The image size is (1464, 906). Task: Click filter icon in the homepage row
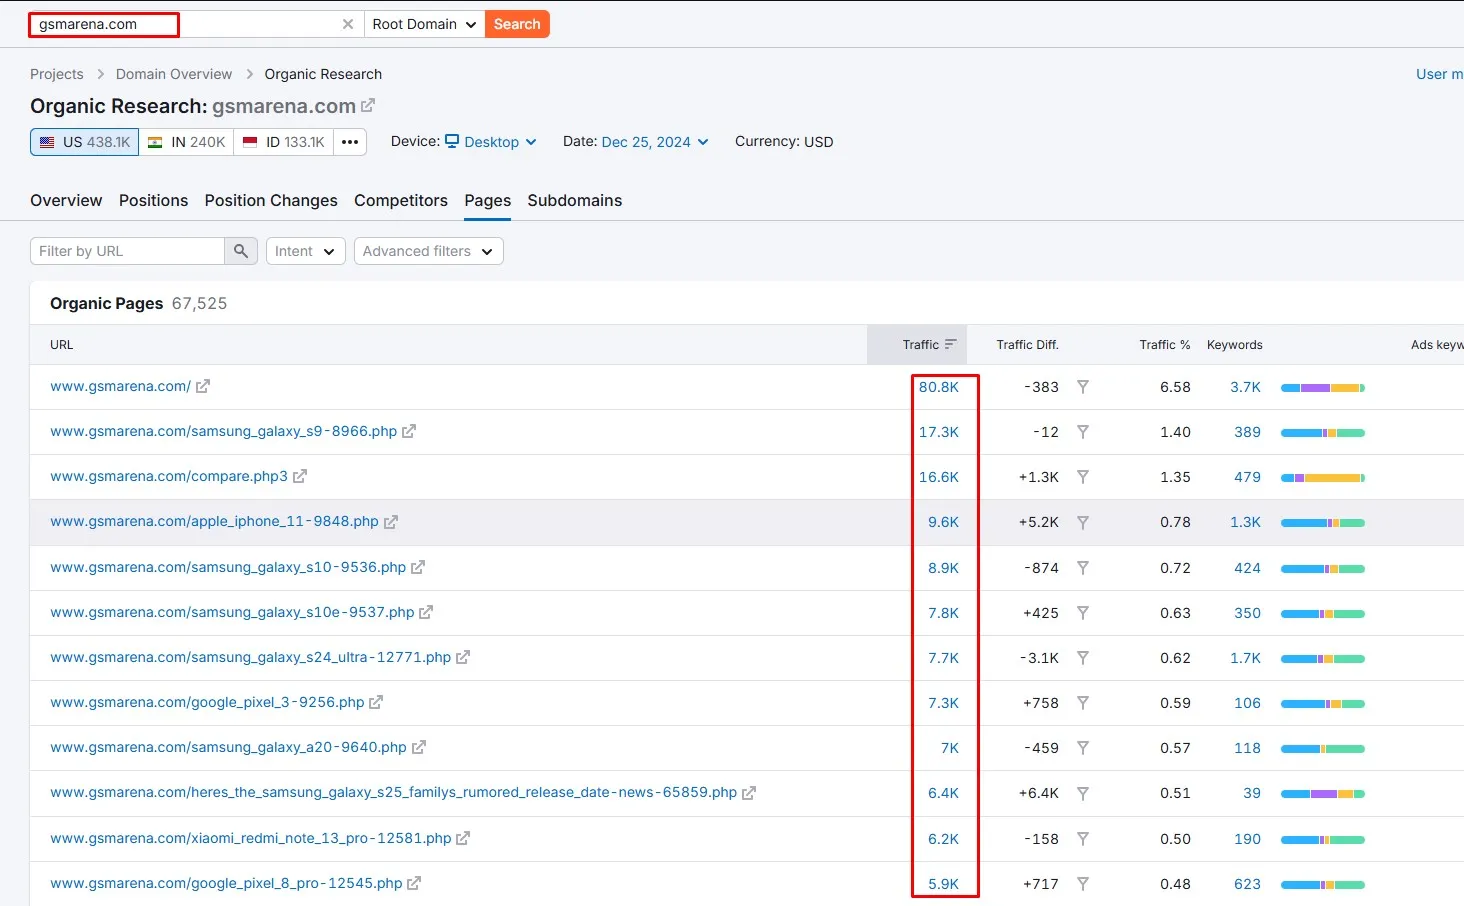pos(1082,387)
